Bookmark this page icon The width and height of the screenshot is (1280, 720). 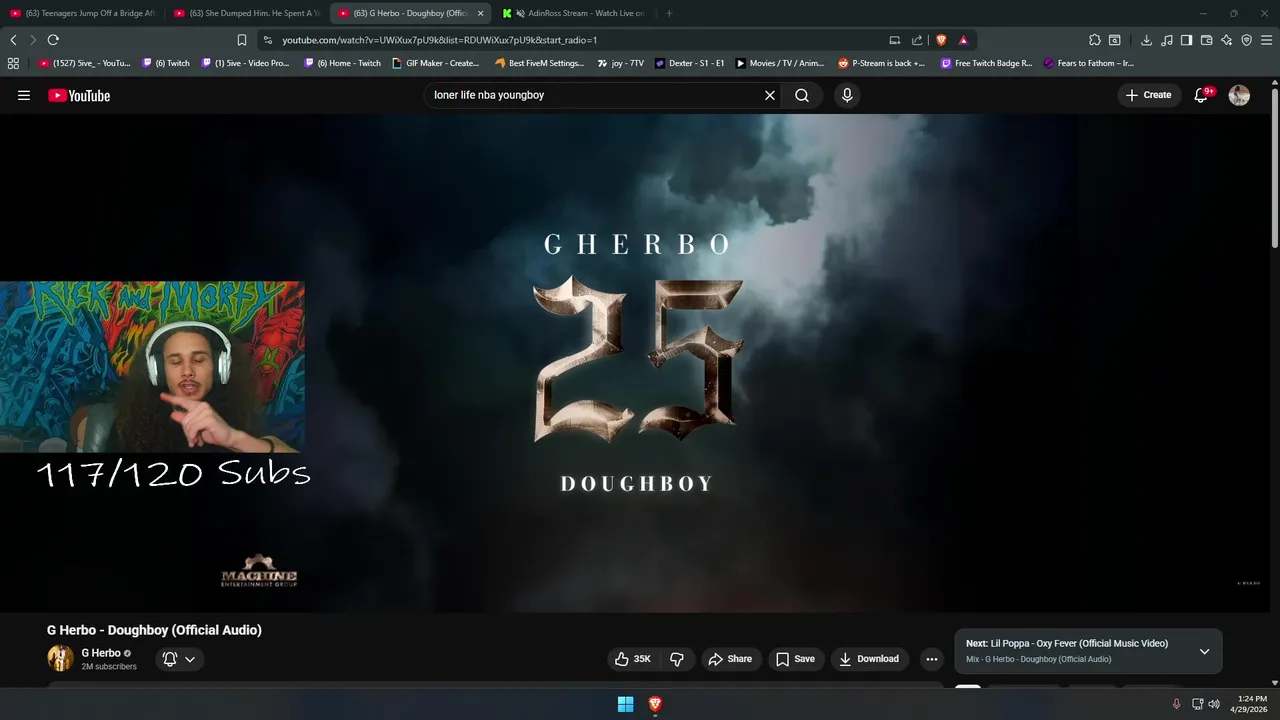(241, 40)
